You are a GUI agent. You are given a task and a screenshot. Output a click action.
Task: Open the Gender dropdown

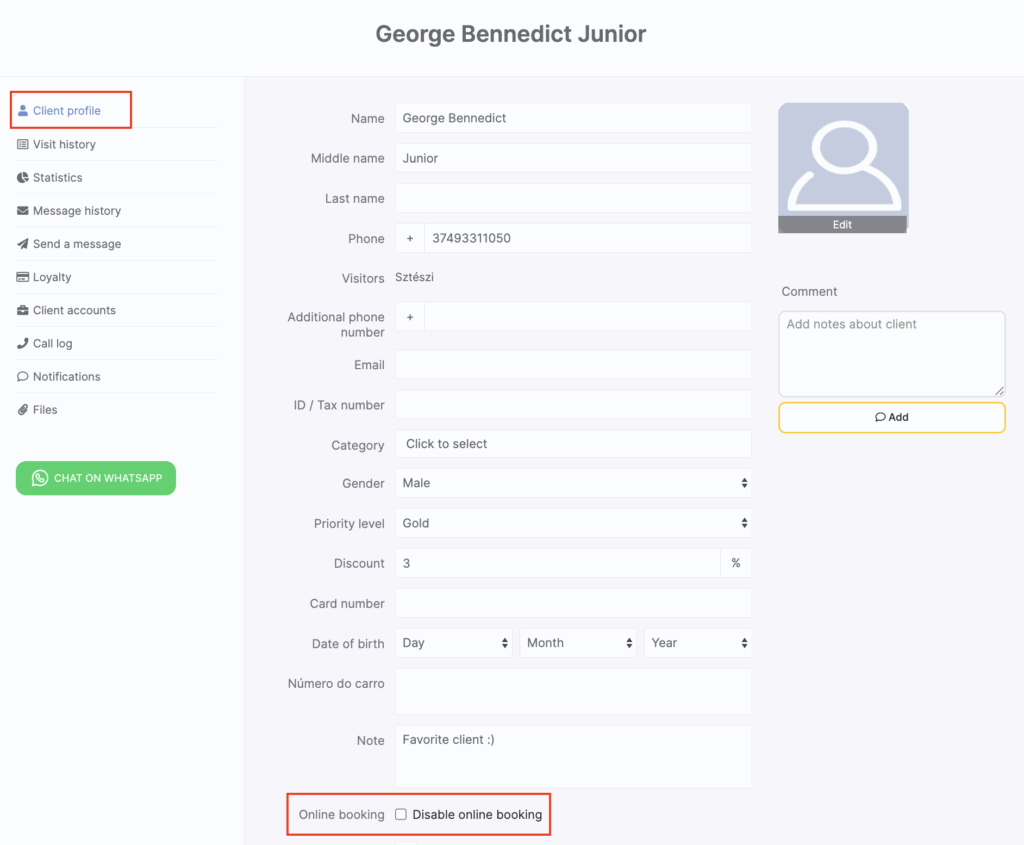(x=572, y=483)
